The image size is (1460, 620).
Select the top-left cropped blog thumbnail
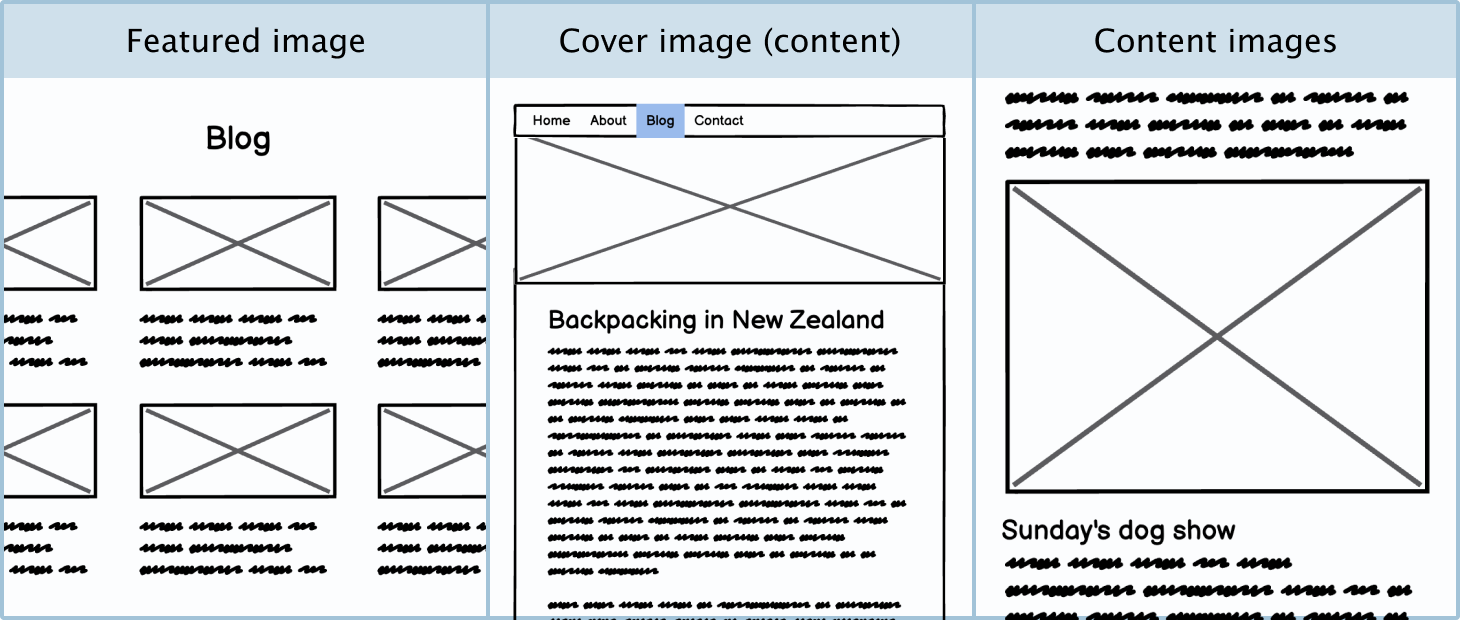point(50,243)
